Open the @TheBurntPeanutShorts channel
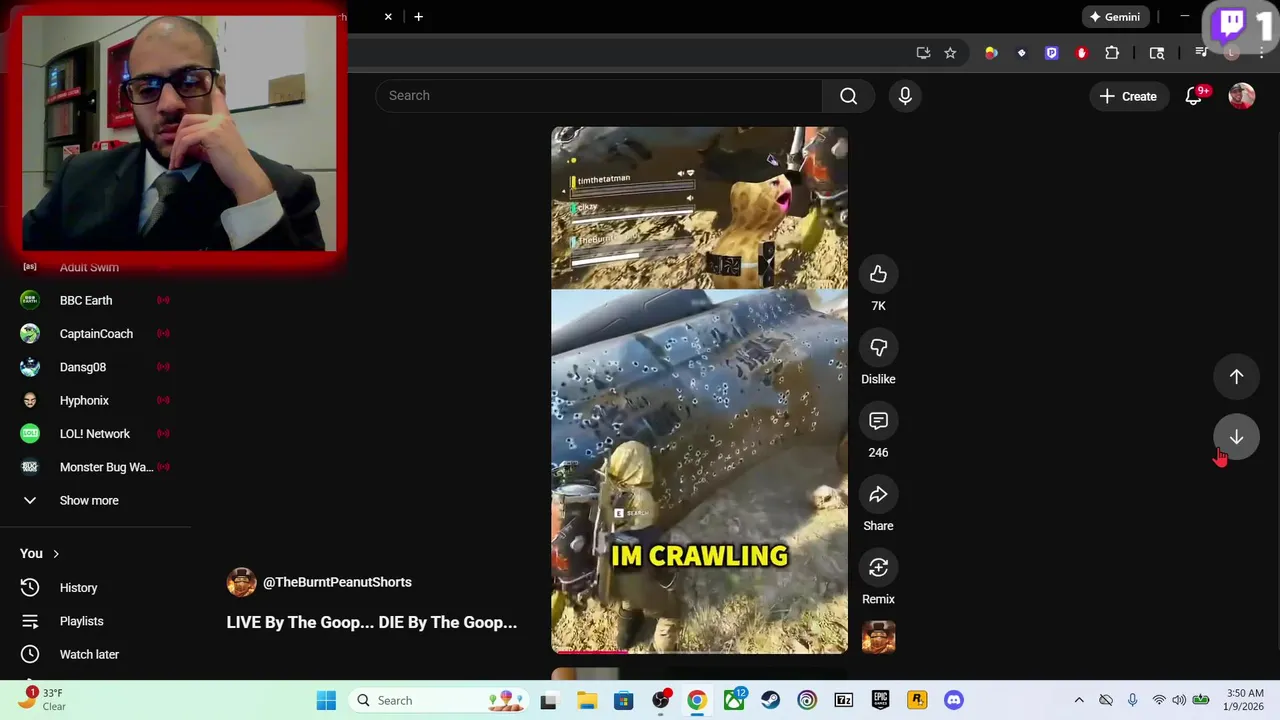The height and width of the screenshot is (720, 1280). 337,582
